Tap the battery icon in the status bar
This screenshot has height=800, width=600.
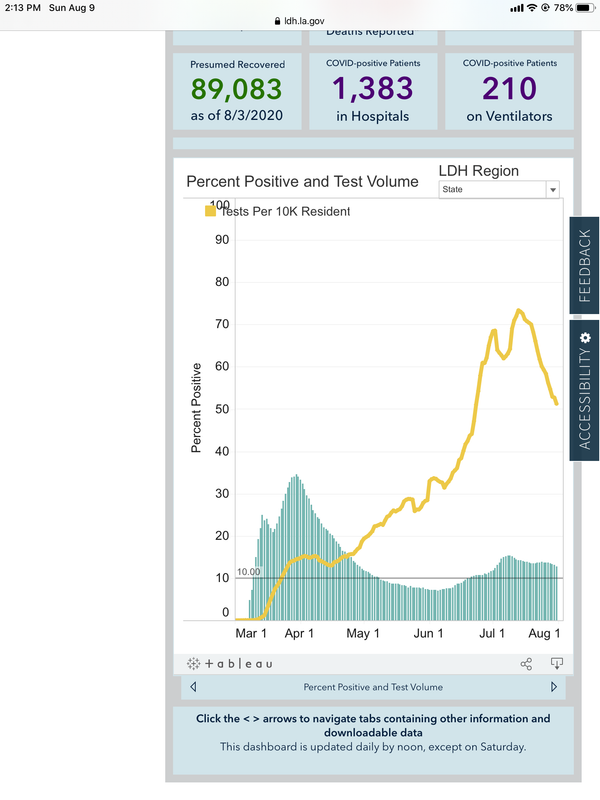585,8
